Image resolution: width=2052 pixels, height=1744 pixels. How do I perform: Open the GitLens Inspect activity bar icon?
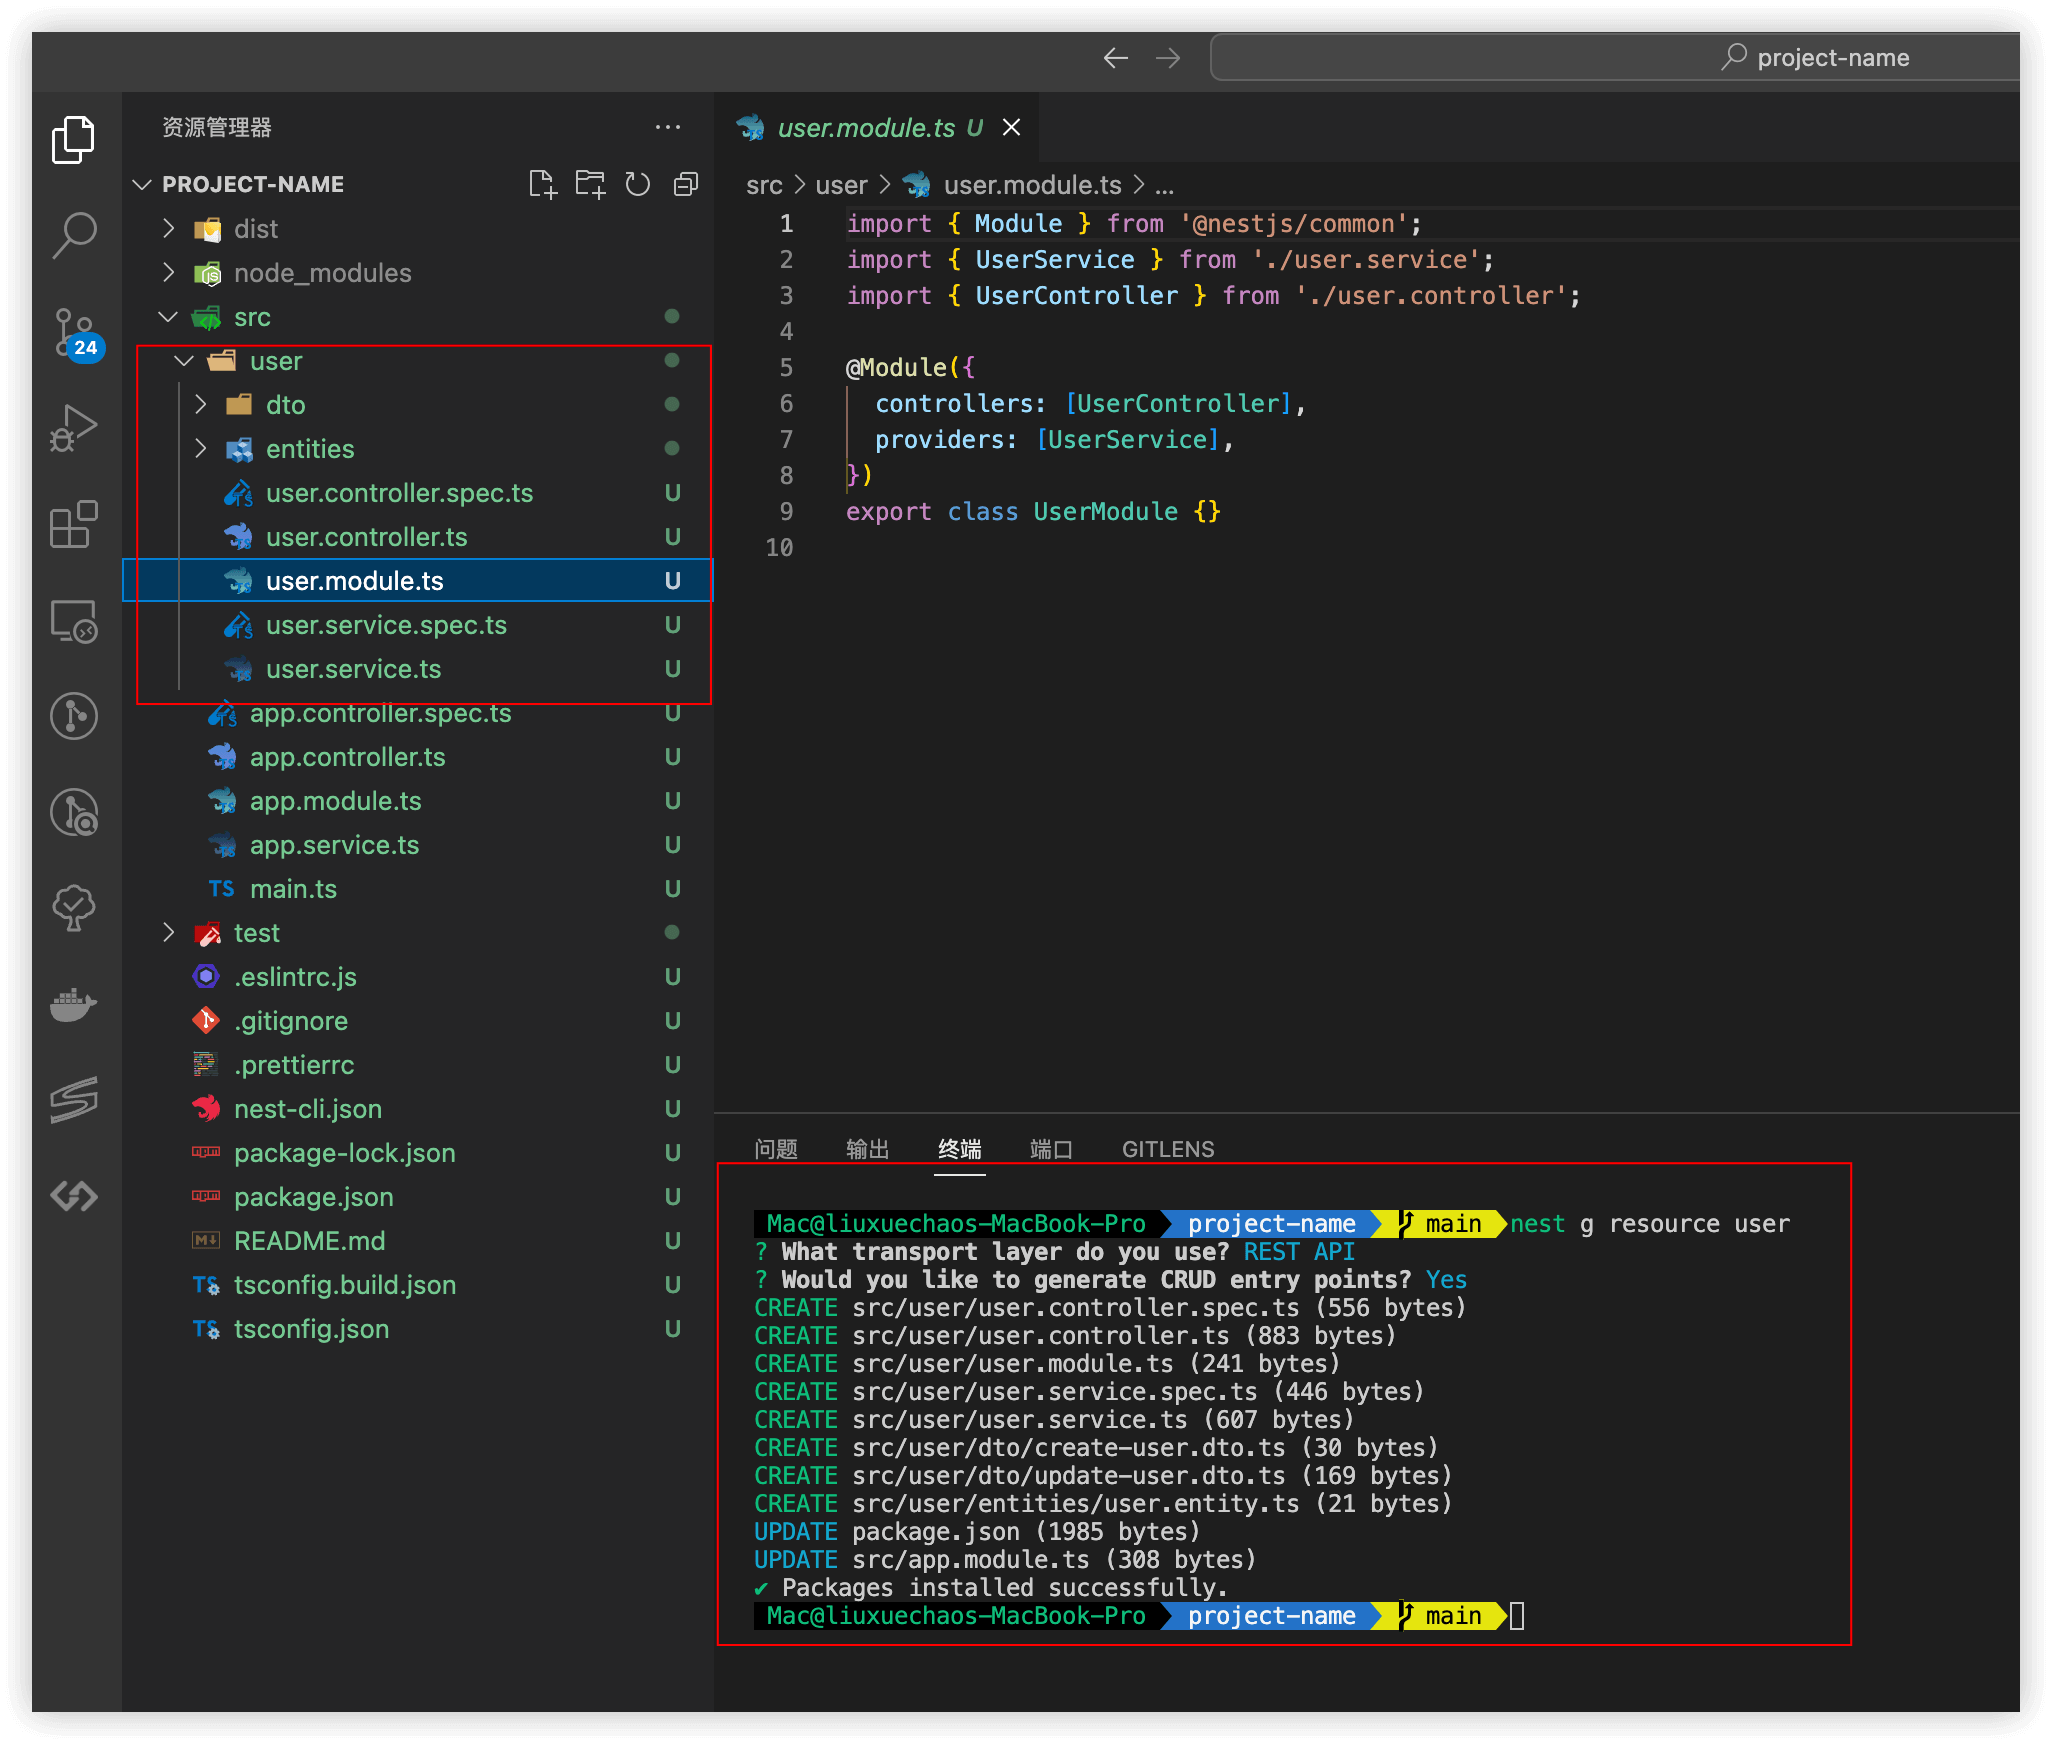pyautogui.click(x=74, y=812)
